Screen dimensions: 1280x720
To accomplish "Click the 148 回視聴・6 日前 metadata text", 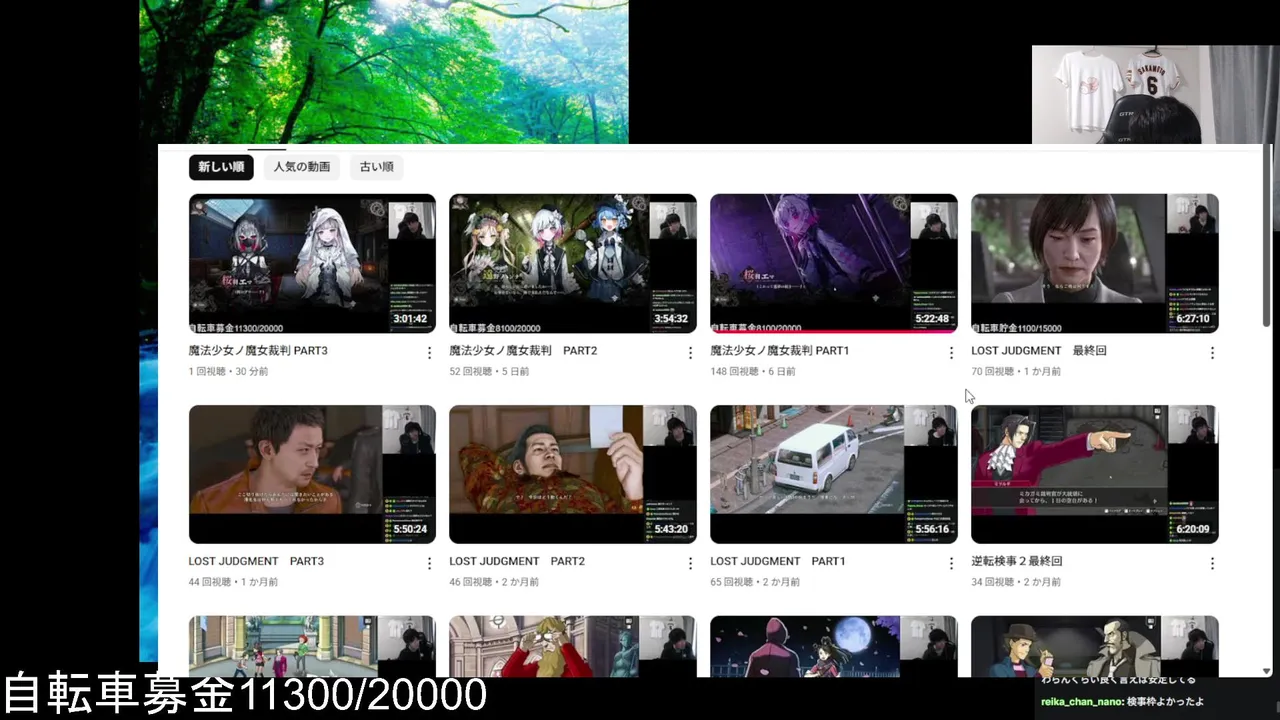I will [753, 371].
